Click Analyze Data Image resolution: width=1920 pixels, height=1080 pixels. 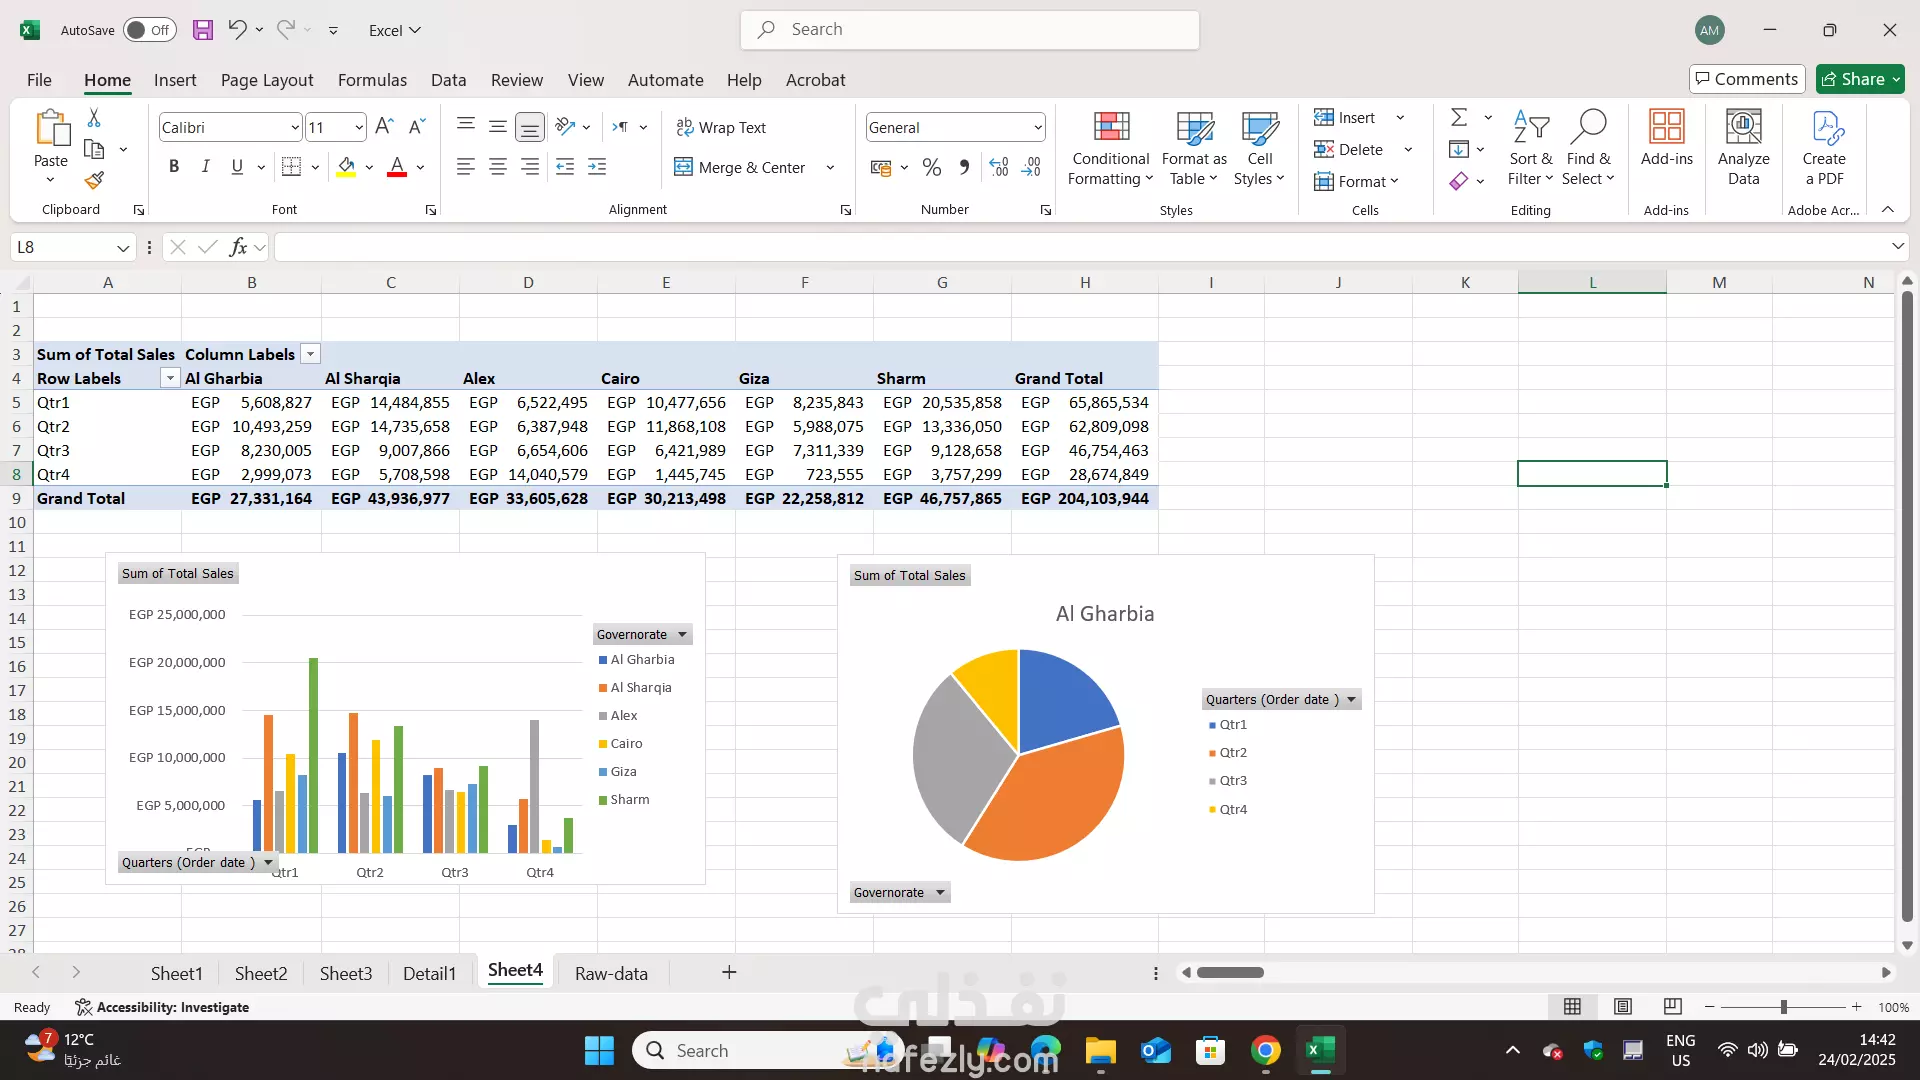1744,148
